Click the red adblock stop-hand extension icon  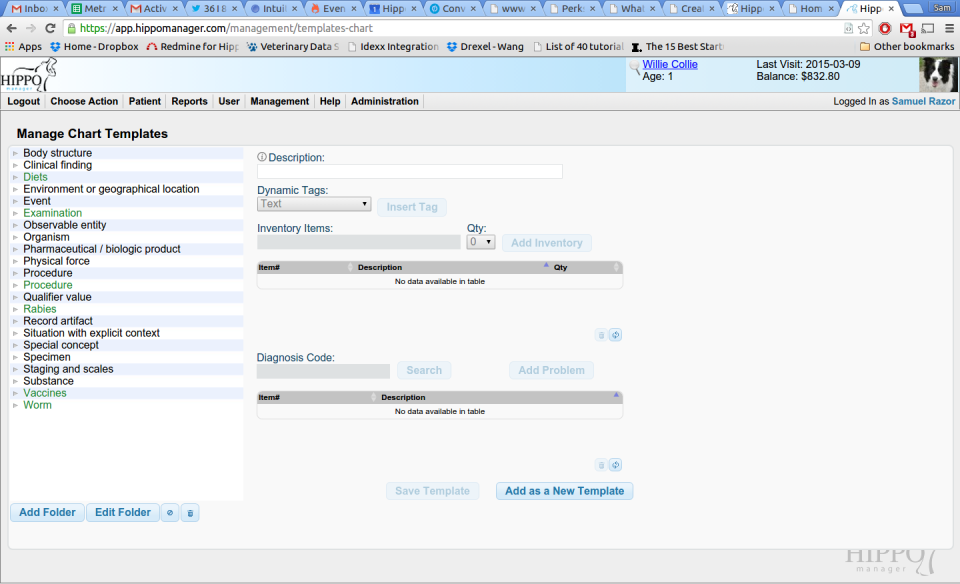tap(885, 28)
